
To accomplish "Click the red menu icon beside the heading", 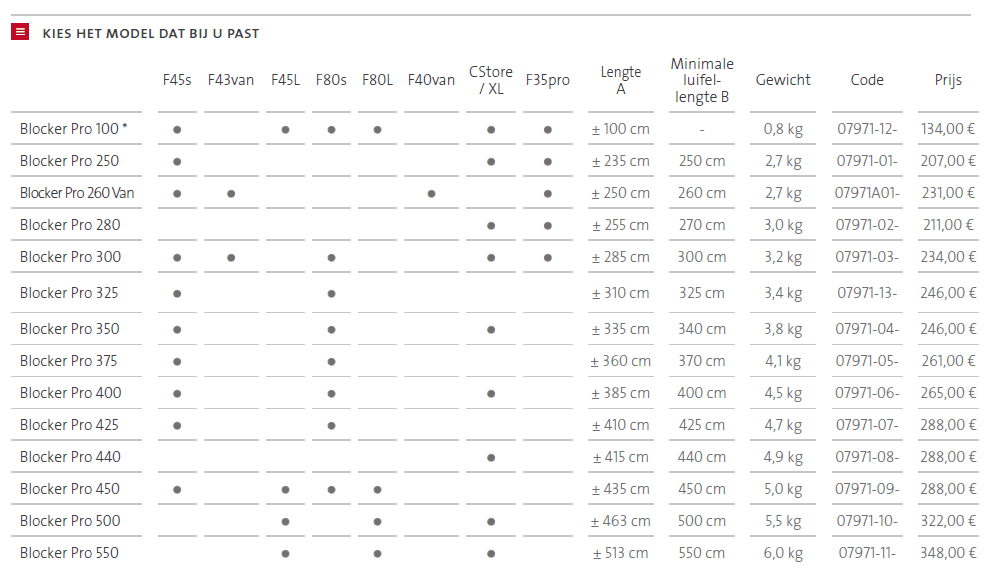I will click(x=20, y=32).
